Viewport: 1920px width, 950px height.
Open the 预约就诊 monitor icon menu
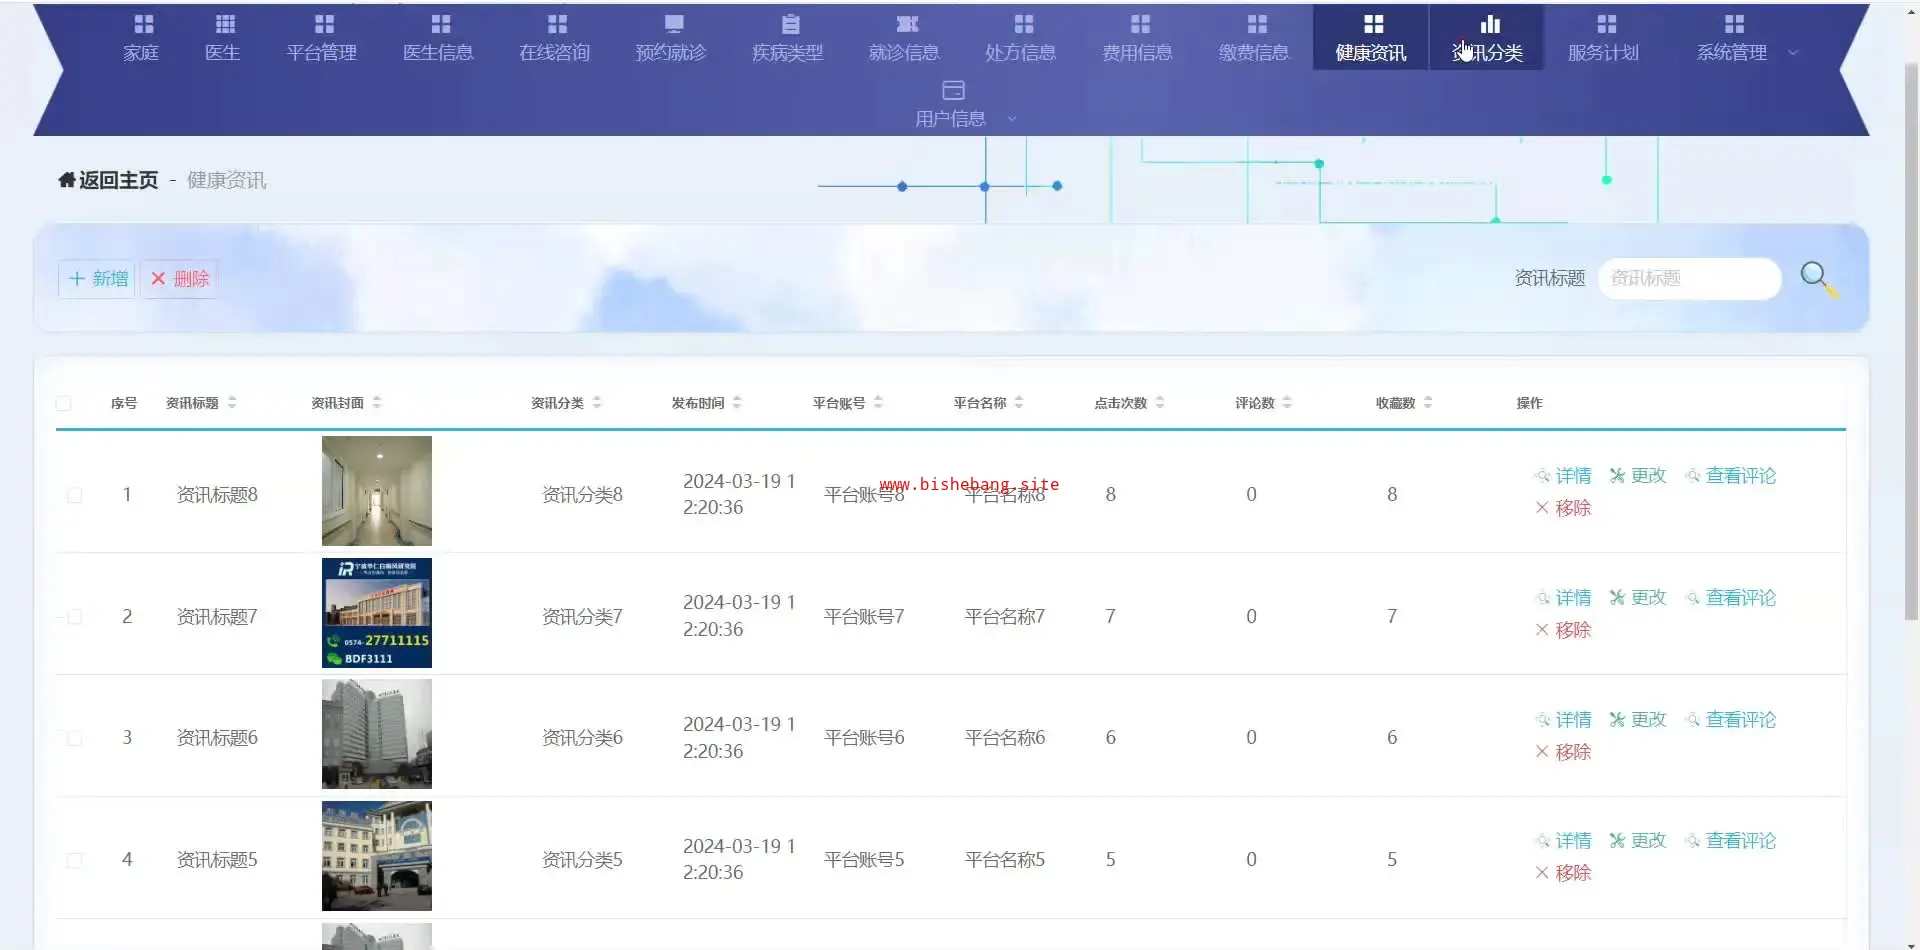point(673,24)
